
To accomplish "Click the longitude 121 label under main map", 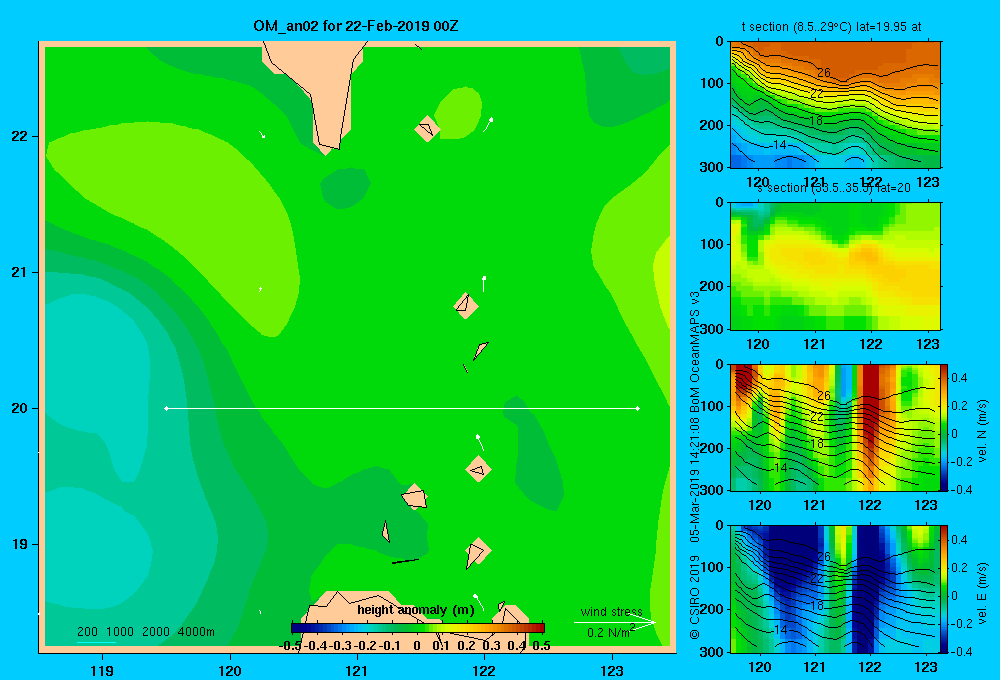I will [x=357, y=670].
